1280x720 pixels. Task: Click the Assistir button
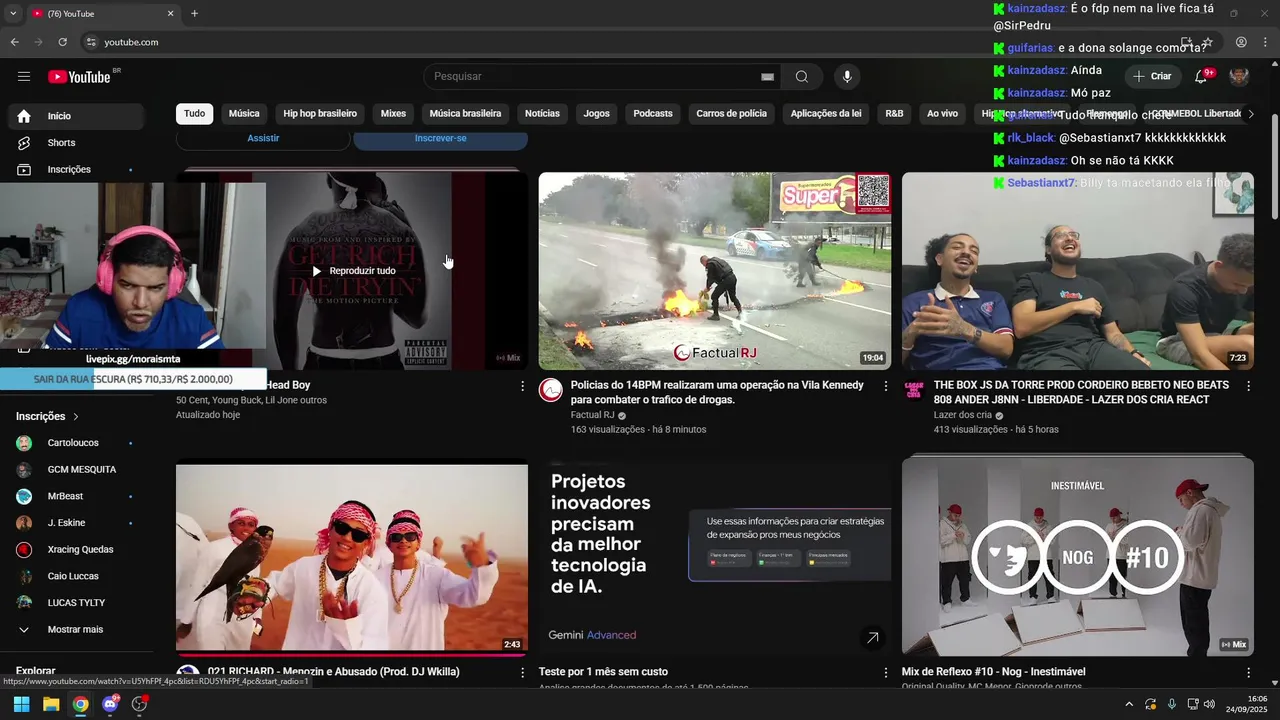(263, 139)
